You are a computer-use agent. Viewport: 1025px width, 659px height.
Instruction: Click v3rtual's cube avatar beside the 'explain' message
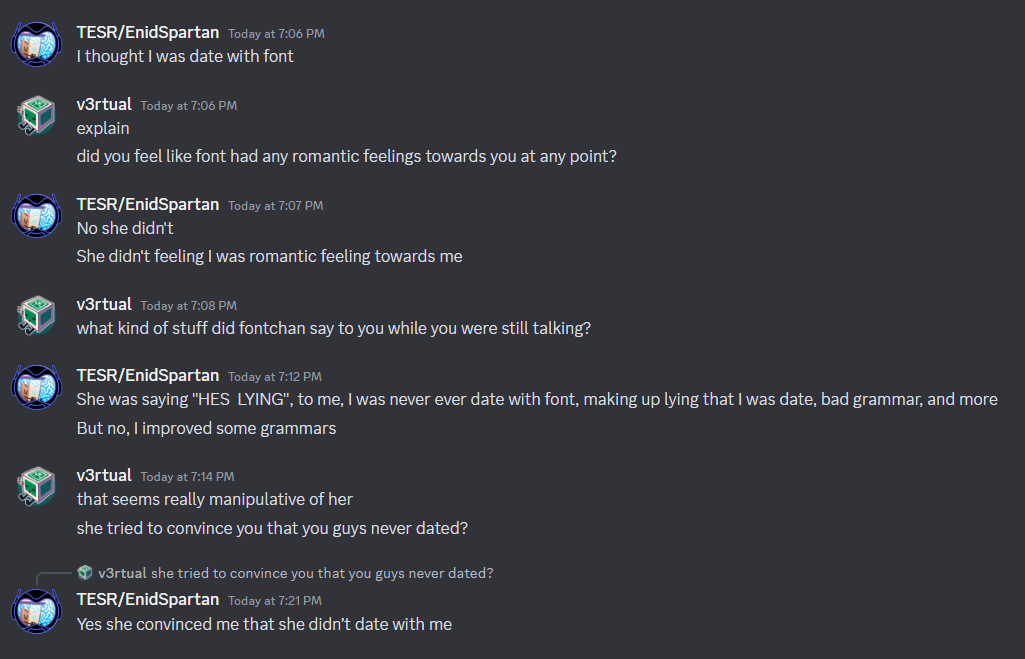[37, 116]
